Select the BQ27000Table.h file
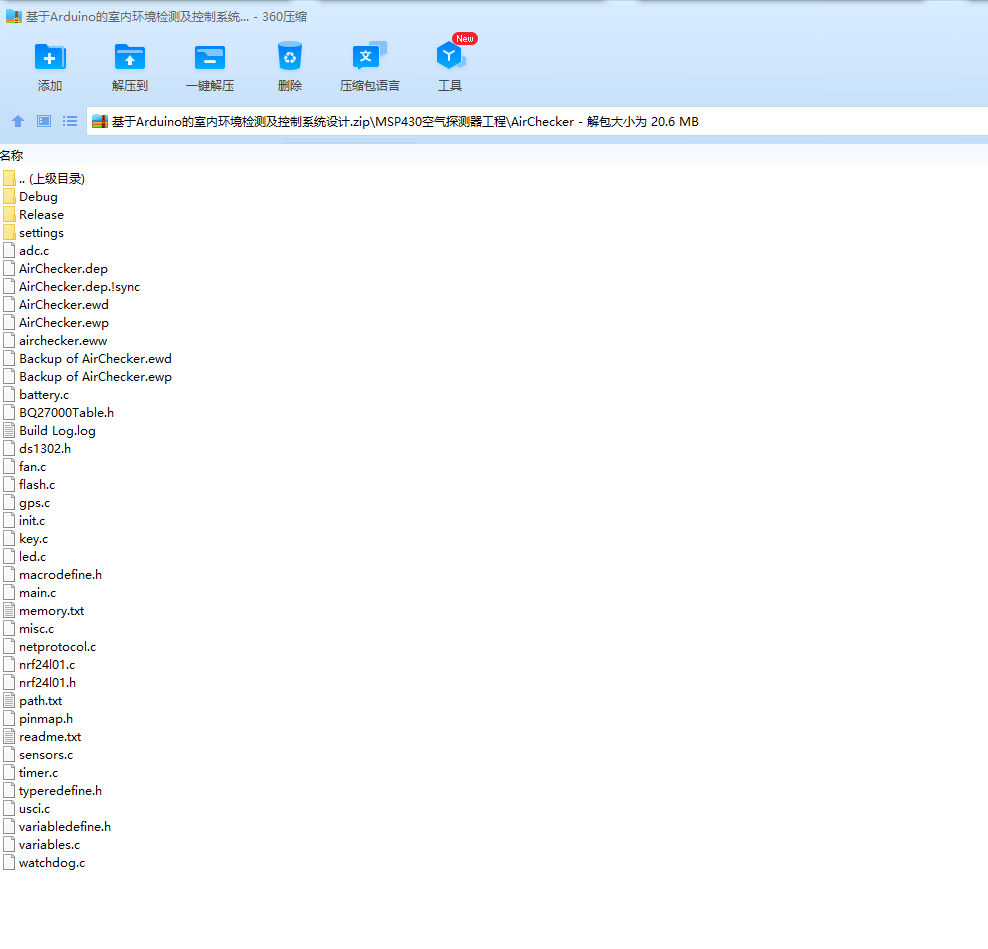Viewport: 988px width, 949px height. pyautogui.click(x=59, y=413)
